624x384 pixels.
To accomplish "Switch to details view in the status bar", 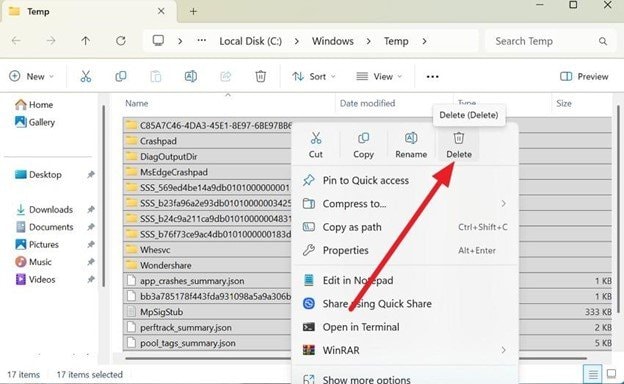I will (593, 374).
